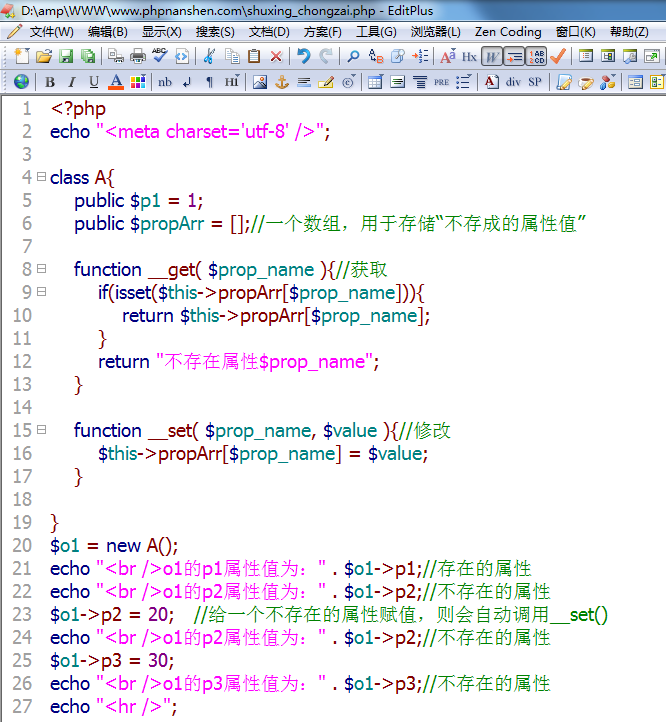Open the 文档(D) menu

click(269, 32)
